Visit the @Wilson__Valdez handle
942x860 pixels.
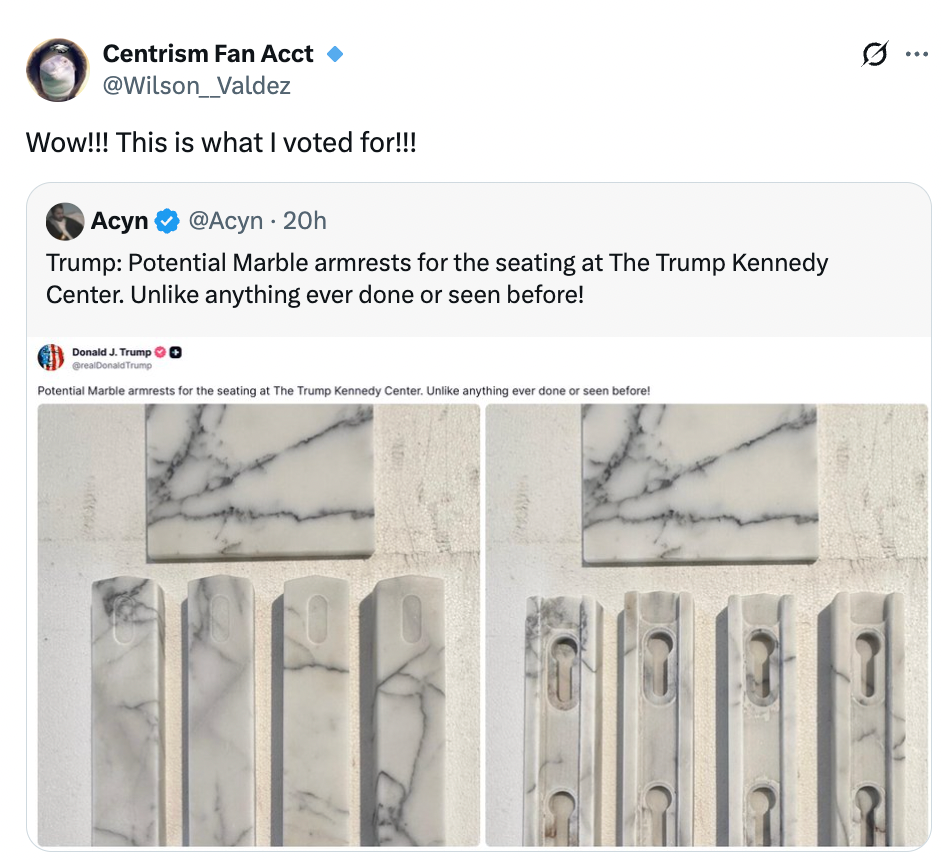click(x=196, y=86)
